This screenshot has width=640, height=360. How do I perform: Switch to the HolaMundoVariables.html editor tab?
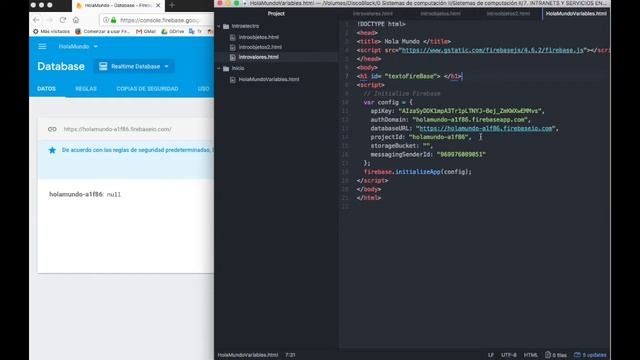pyautogui.click(x=576, y=13)
